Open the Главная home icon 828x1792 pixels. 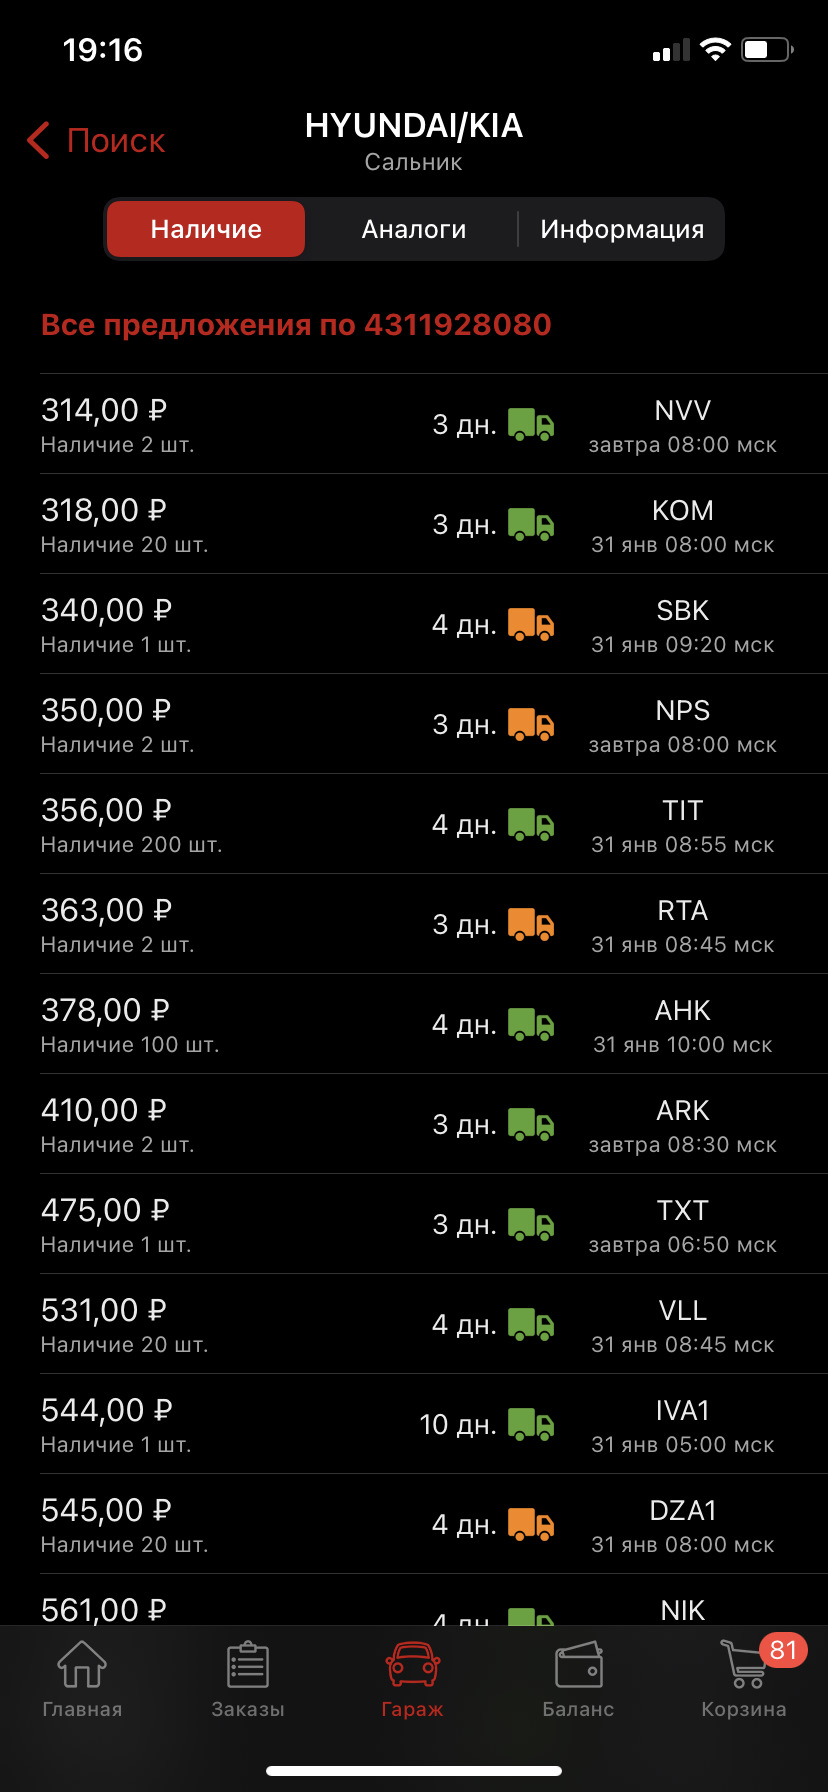coord(82,1665)
